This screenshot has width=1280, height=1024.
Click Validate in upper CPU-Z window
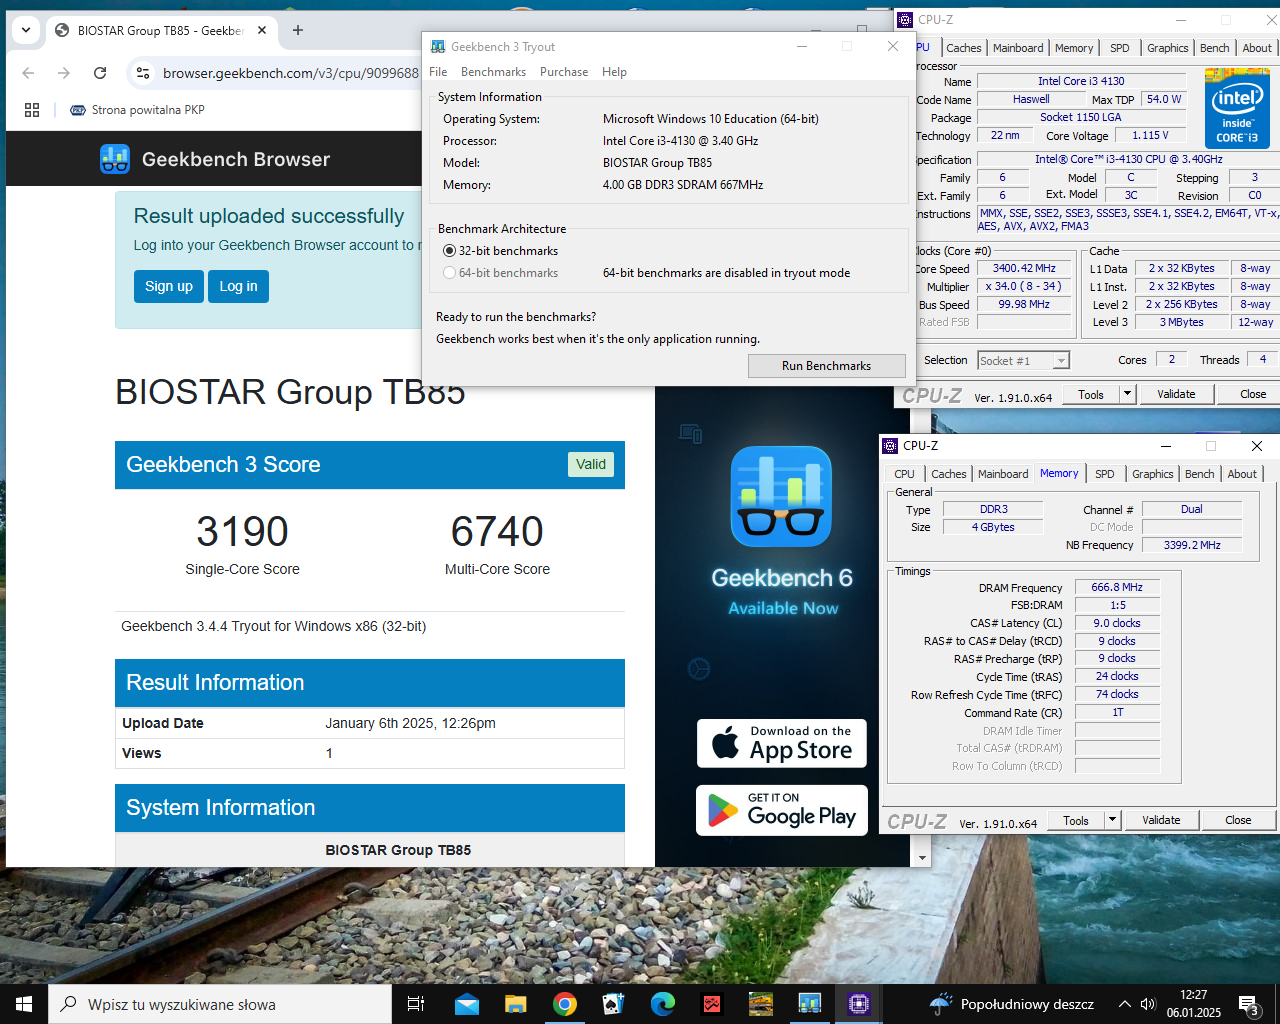click(x=1176, y=394)
